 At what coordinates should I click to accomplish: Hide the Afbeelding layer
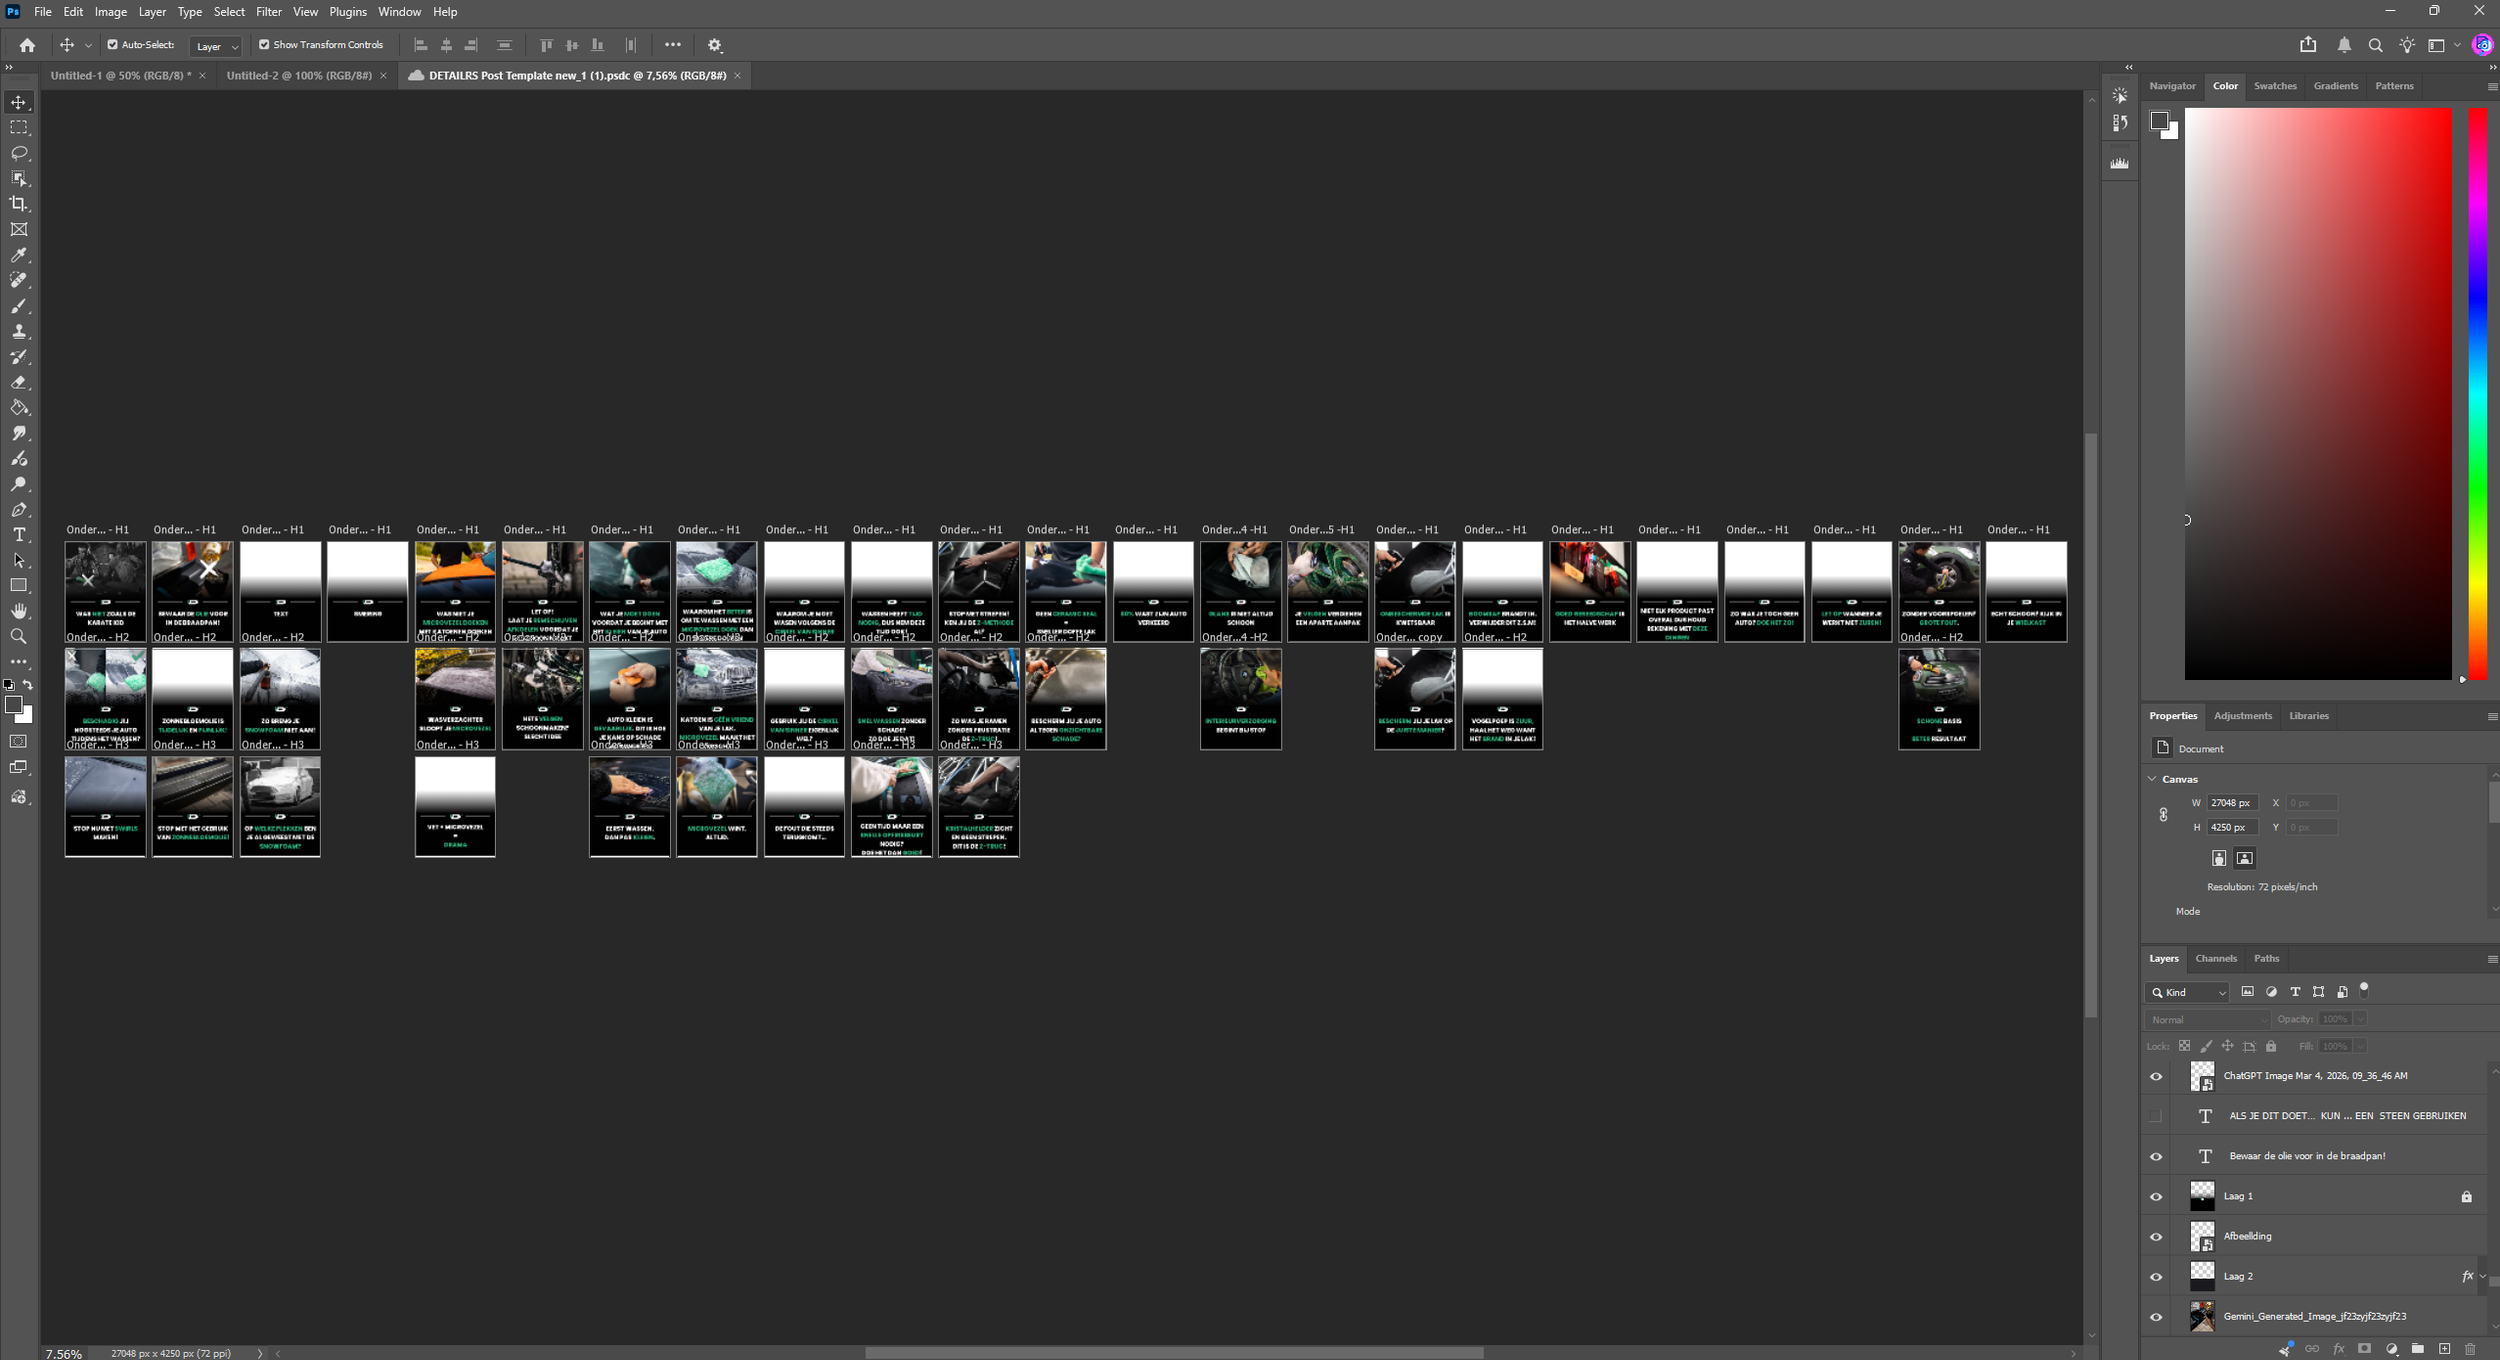click(2156, 1237)
